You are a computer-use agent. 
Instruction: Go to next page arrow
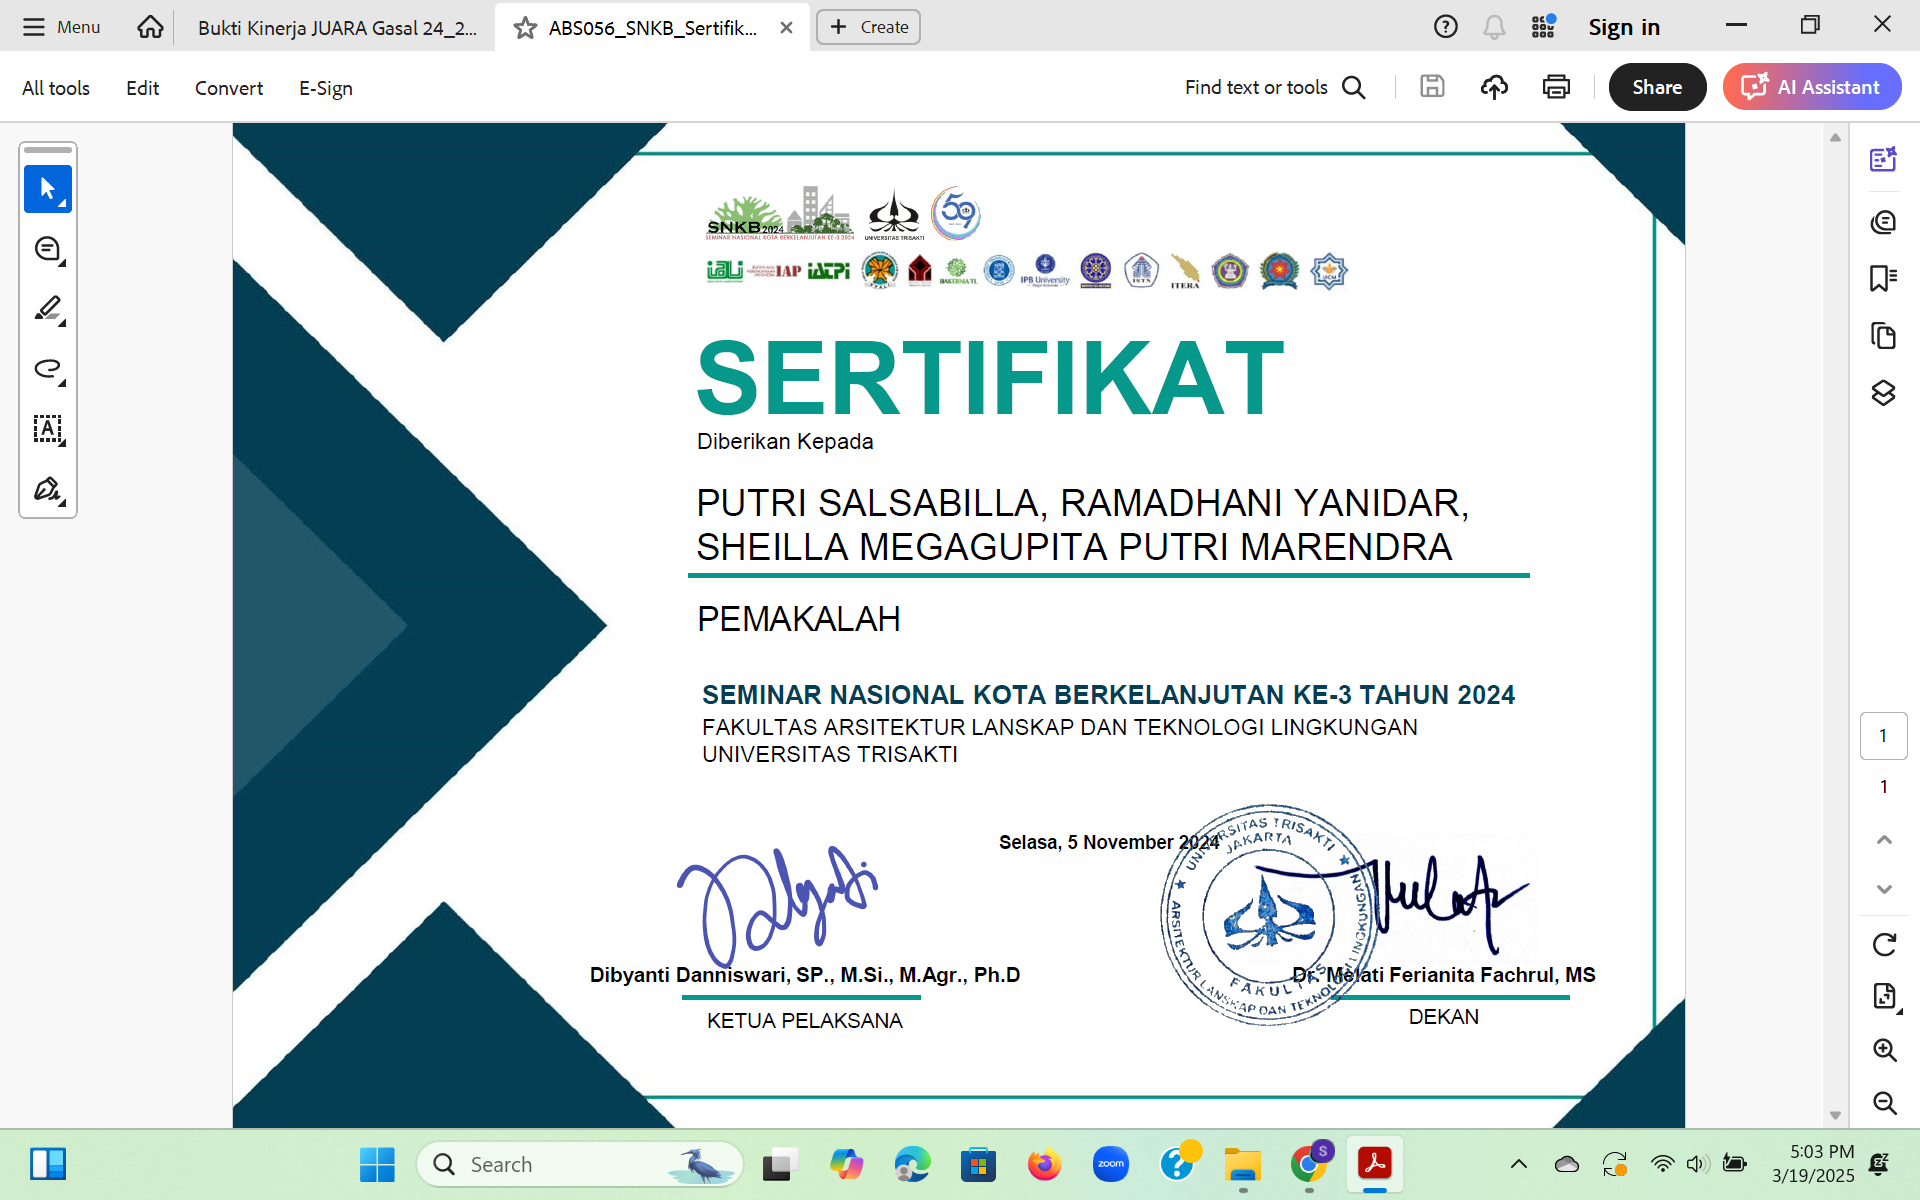[x=1884, y=889]
